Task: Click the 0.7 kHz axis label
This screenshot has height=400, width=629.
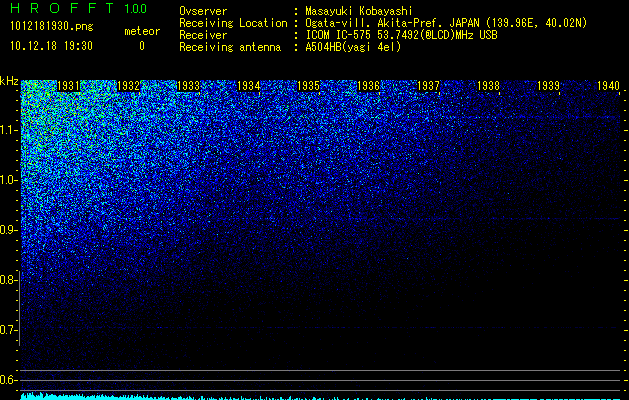Action: tap(8, 330)
